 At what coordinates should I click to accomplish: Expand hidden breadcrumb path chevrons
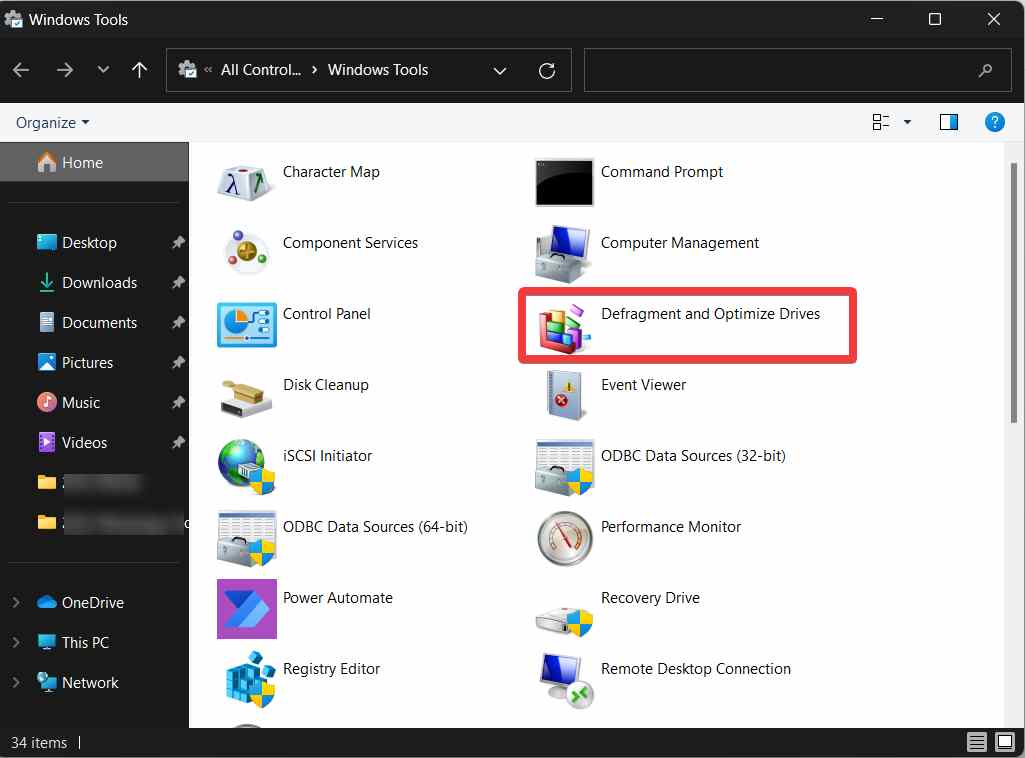point(208,70)
